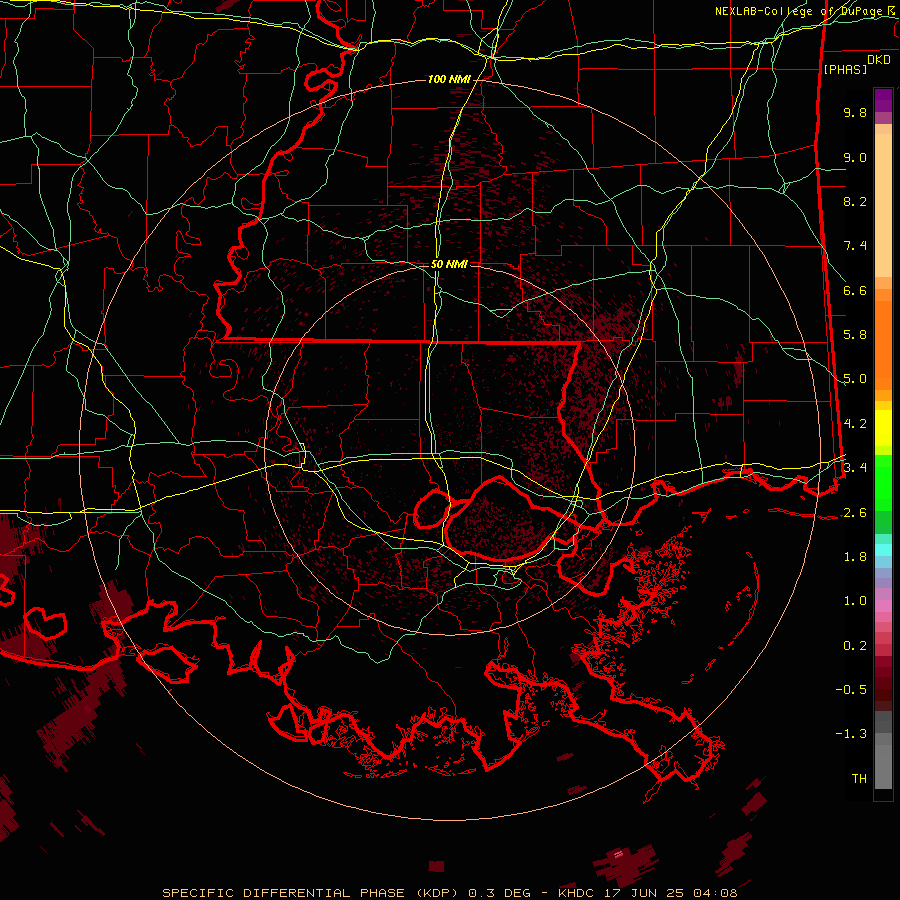Image resolution: width=900 pixels, height=900 pixels.
Task: Click the DKD label above the color scale
Action: click(879, 60)
